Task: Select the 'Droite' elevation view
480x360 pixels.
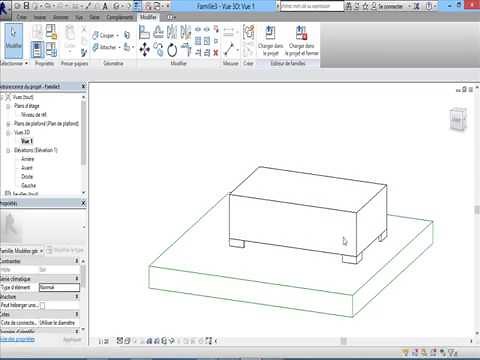Action: coord(27,177)
